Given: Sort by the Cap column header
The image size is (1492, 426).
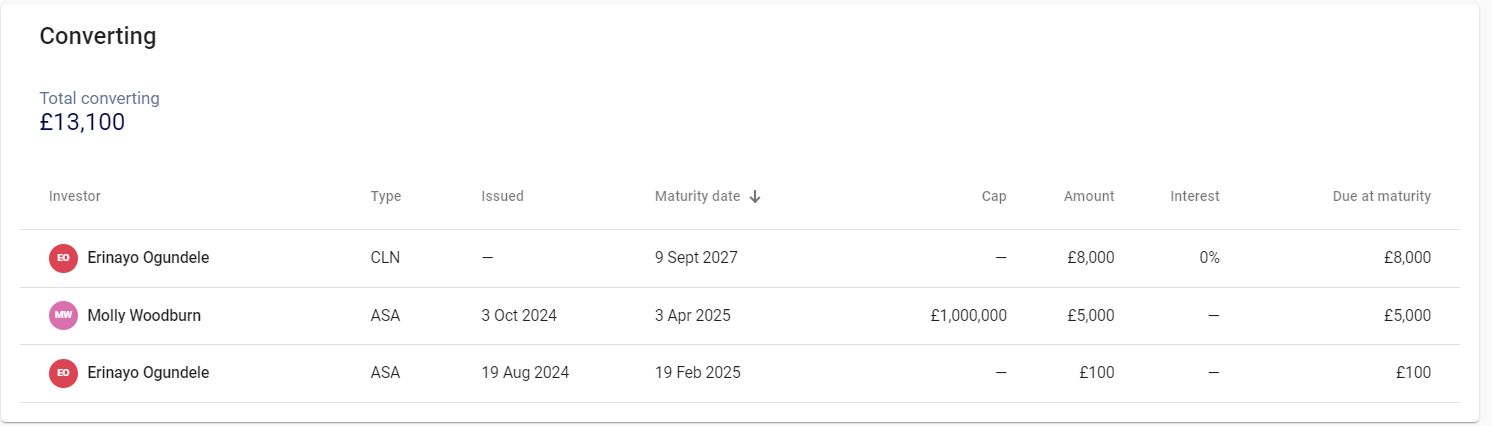Looking at the screenshot, I should coord(994,197).
